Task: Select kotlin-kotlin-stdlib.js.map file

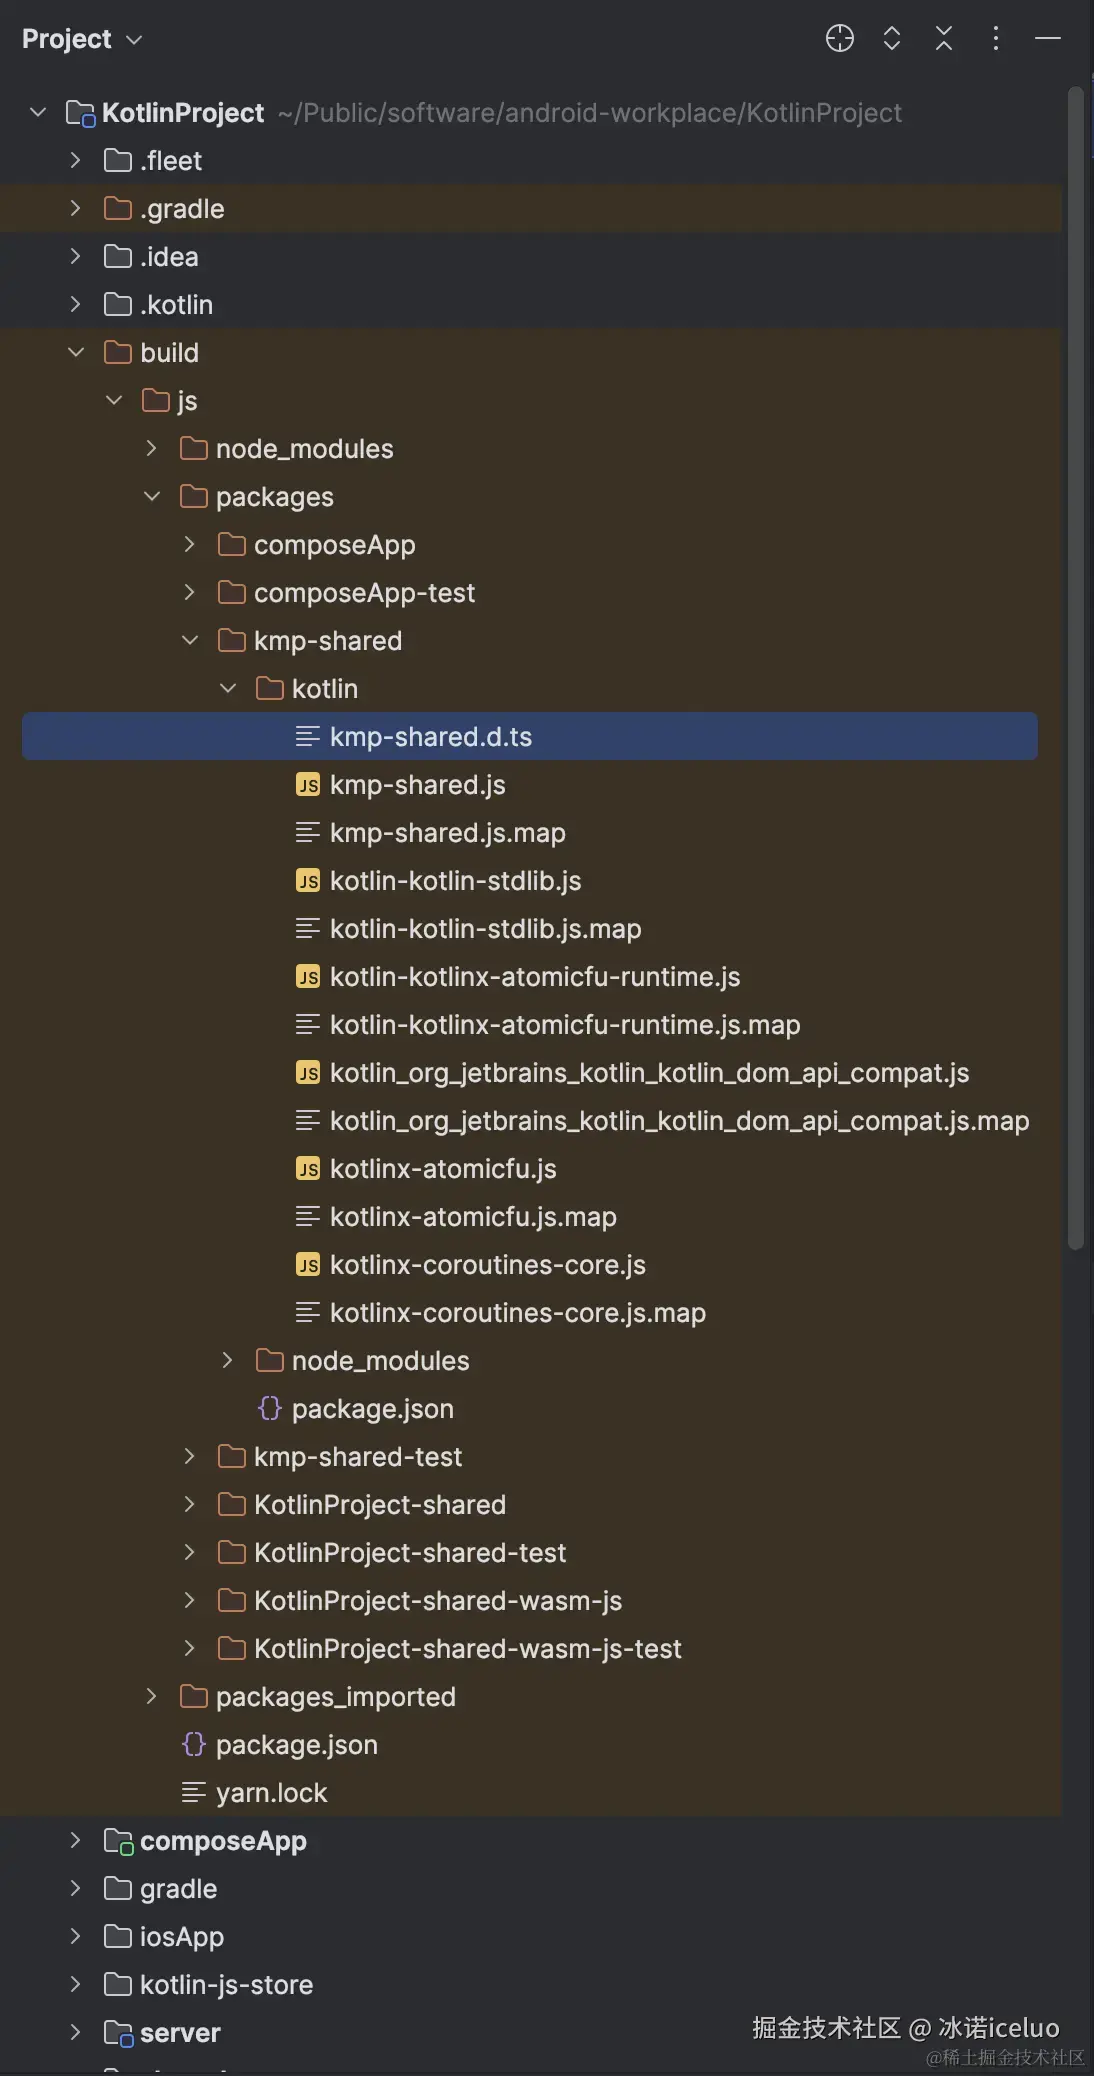Action: coord(485,929)
